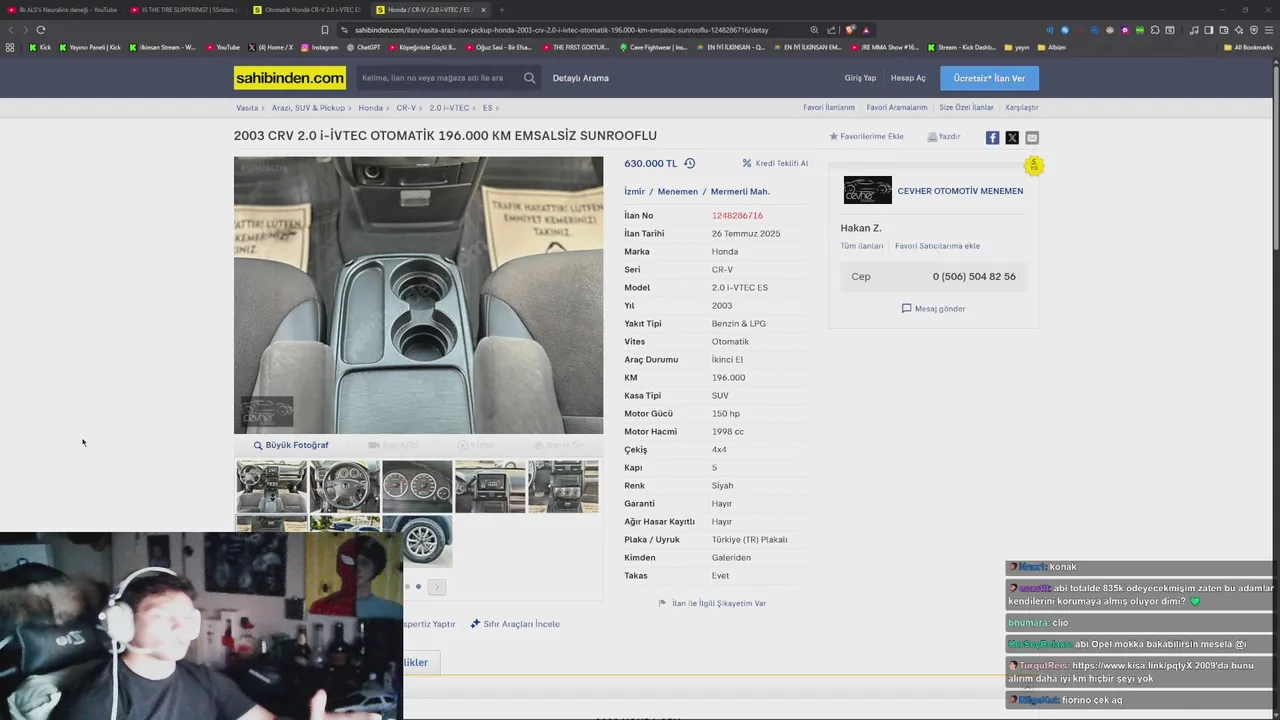Select the steering wheel thumbnail
This screenshot has height=720, width=1280.
pyautogui.click(x=344, y=487)
